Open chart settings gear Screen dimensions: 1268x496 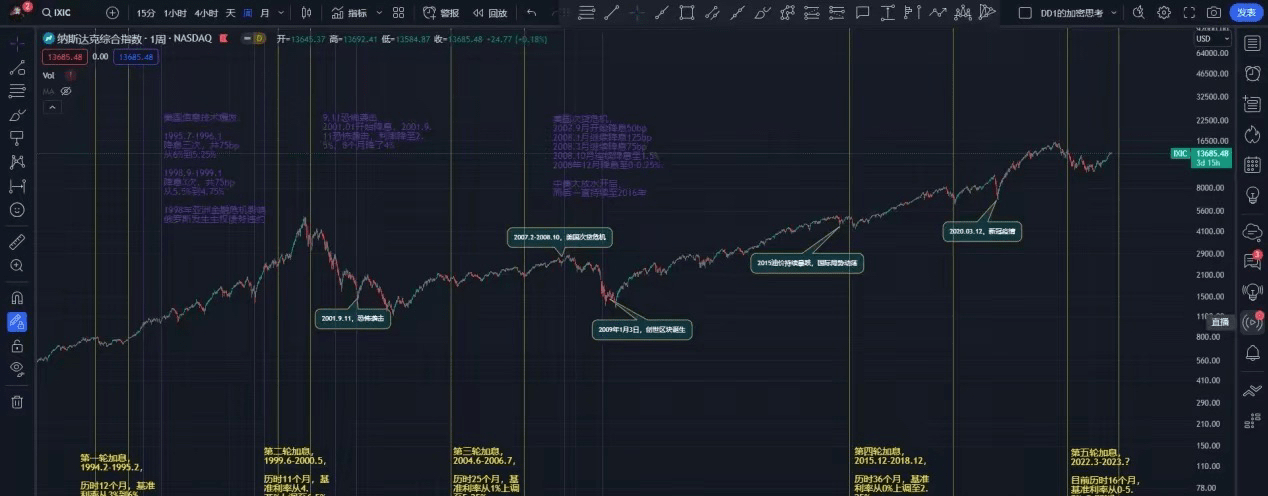(1164, 13)
